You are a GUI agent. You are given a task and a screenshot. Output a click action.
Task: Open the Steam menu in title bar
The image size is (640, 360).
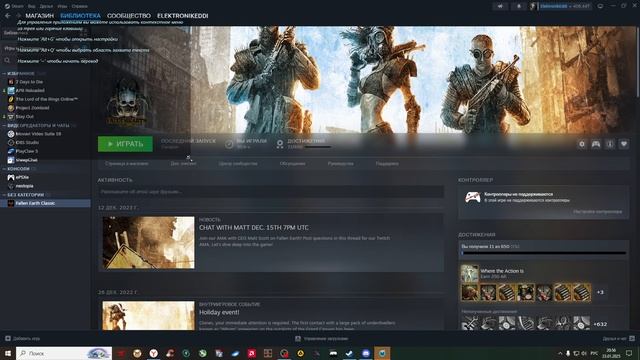(14, 6)
